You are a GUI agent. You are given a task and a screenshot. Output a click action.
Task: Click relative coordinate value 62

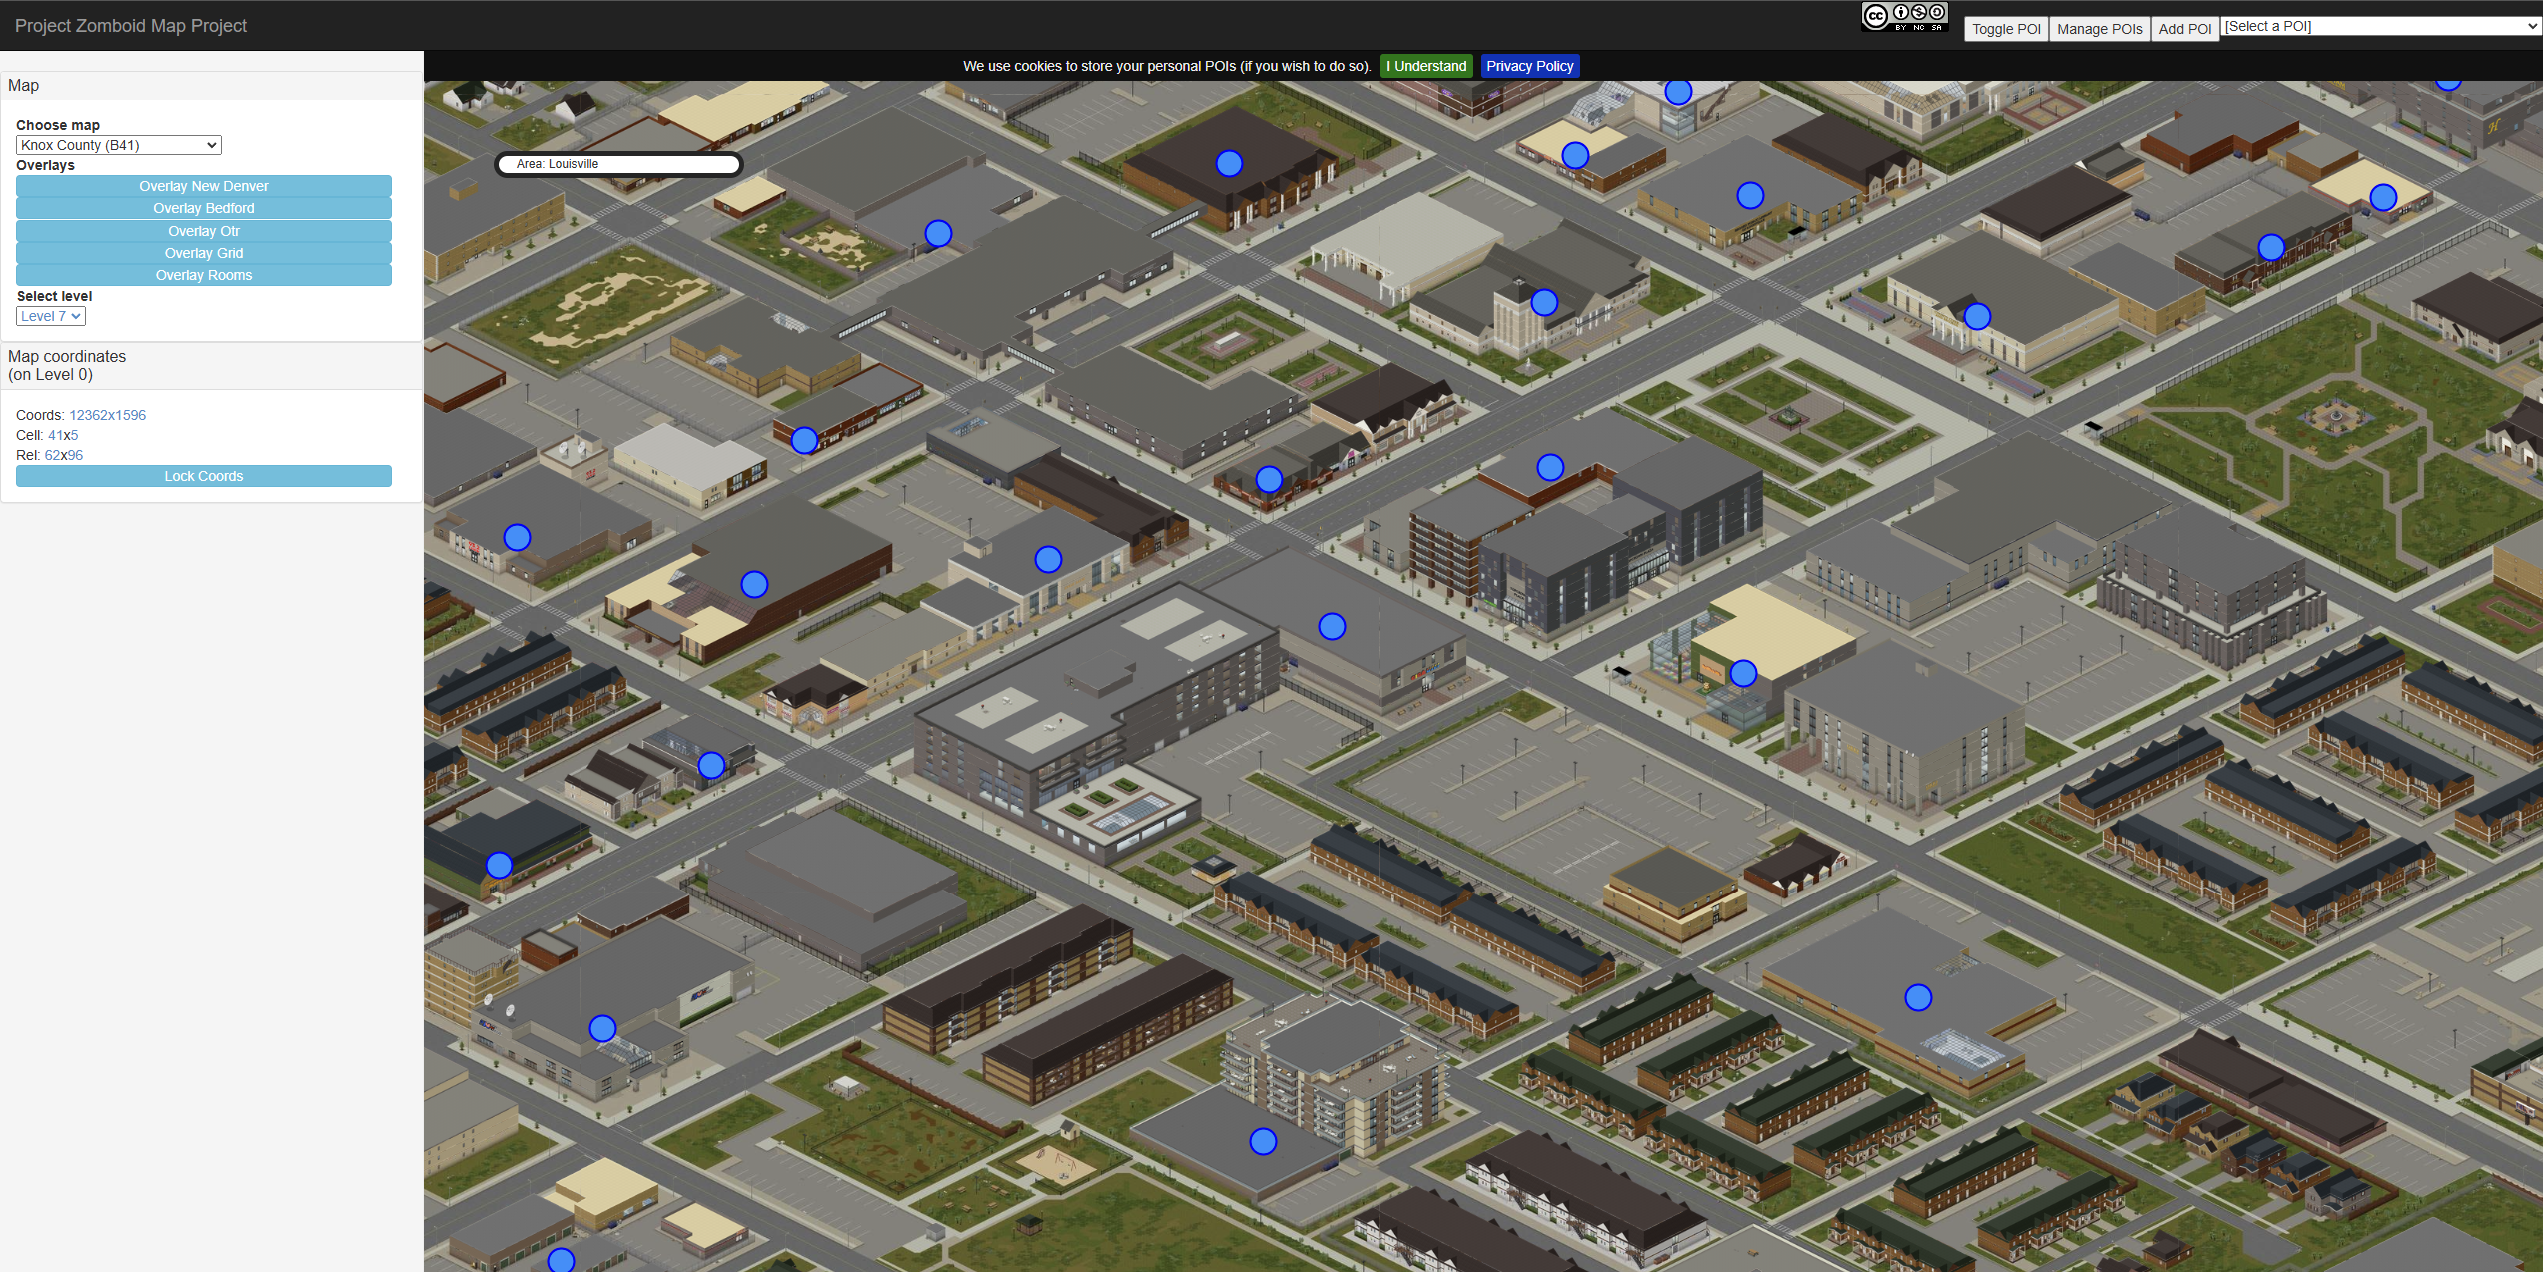click(x=52, y=455)
